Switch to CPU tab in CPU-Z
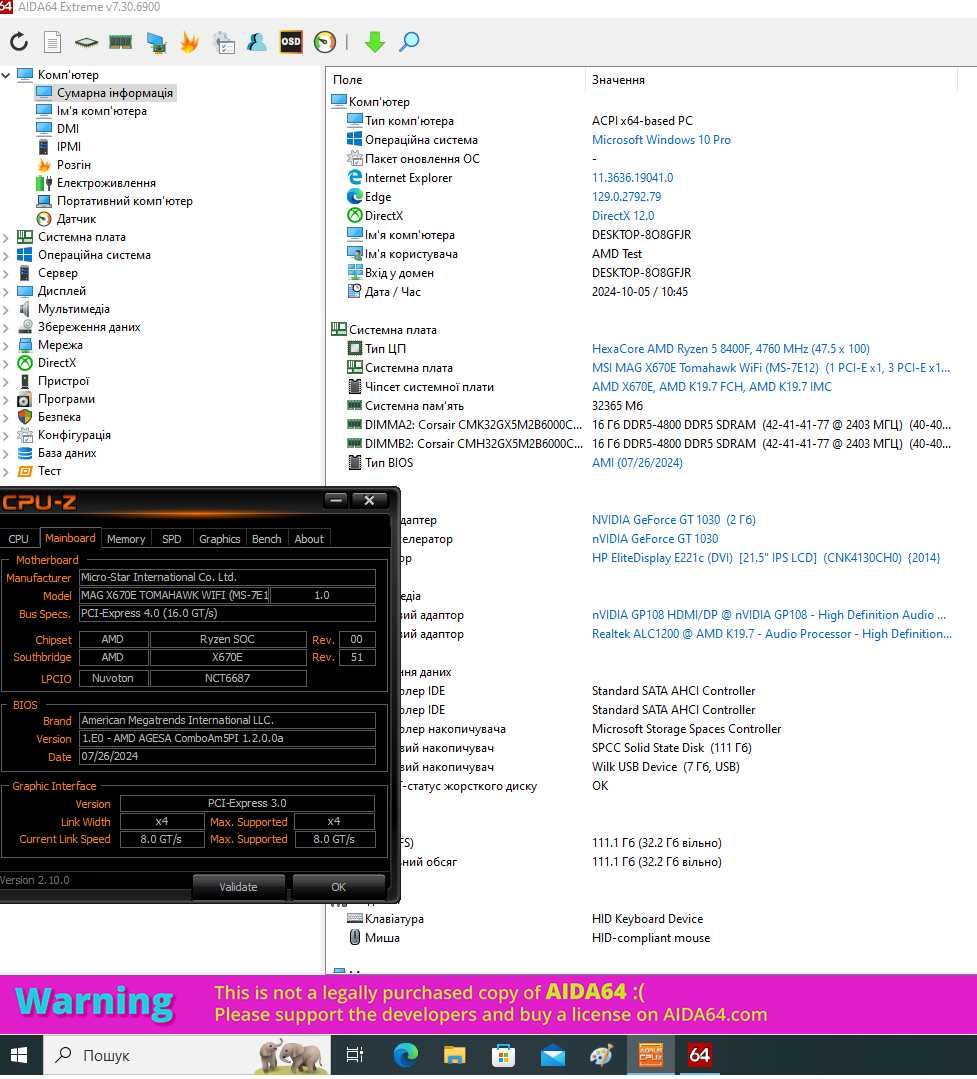Image resolution: width=977 pixels, height=1079 pixels. pyautogui.click(x=19, y=539)
